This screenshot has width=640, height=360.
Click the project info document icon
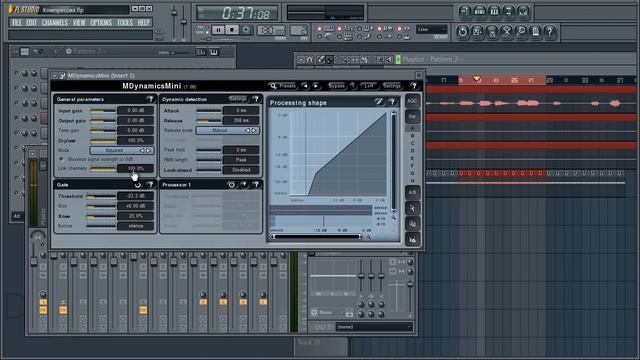point(536,31)
